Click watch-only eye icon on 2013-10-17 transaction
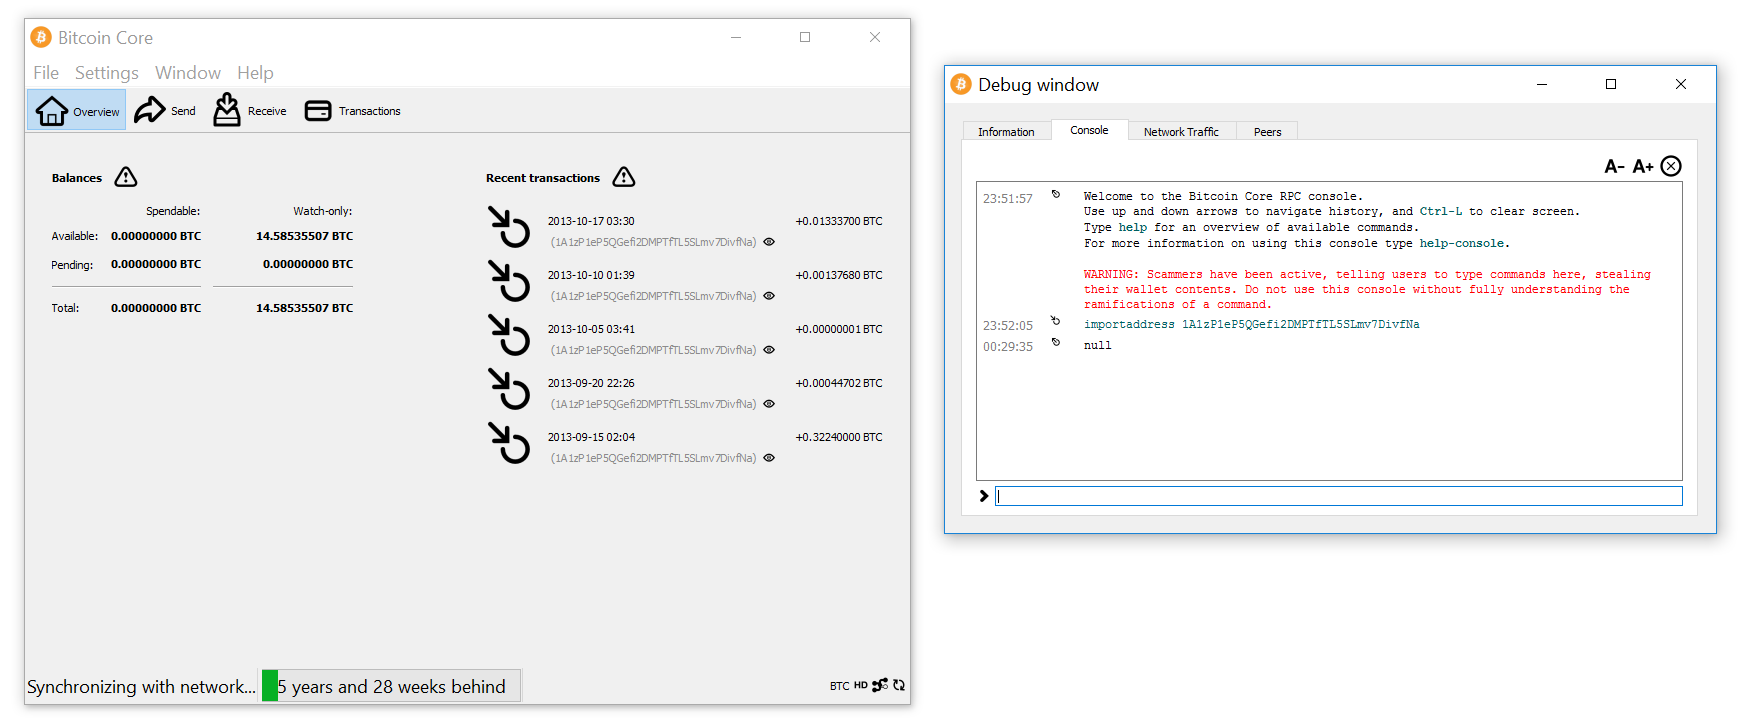1739x721 pixels. pyautogui.click(x=769, y=242)
